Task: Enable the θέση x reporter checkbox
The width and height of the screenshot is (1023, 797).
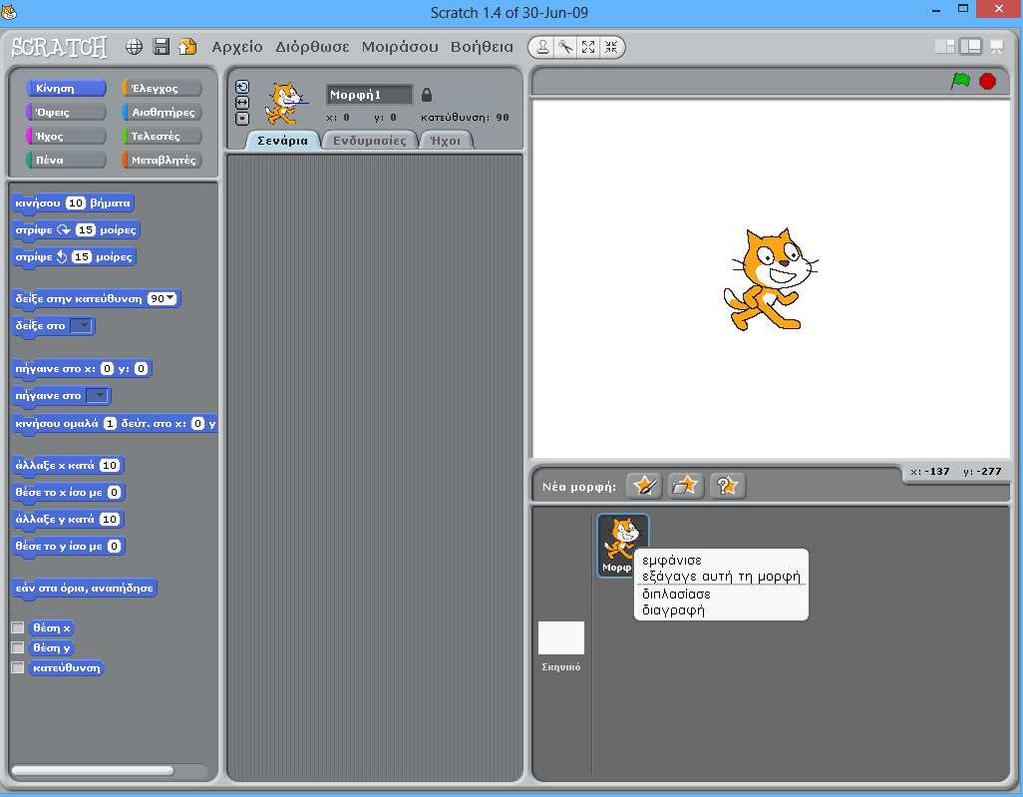Action: point(18,627)
